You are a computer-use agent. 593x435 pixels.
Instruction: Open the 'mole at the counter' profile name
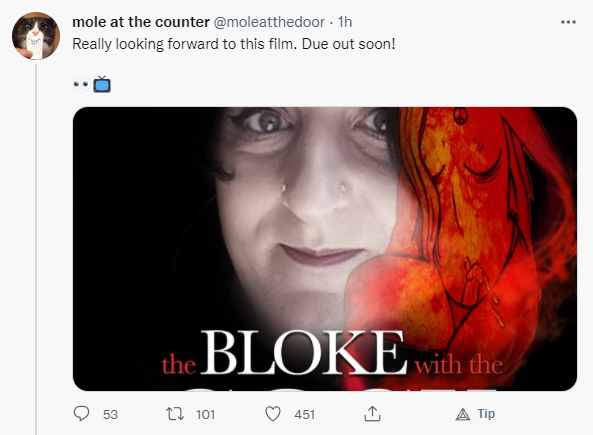pos(141,22)
